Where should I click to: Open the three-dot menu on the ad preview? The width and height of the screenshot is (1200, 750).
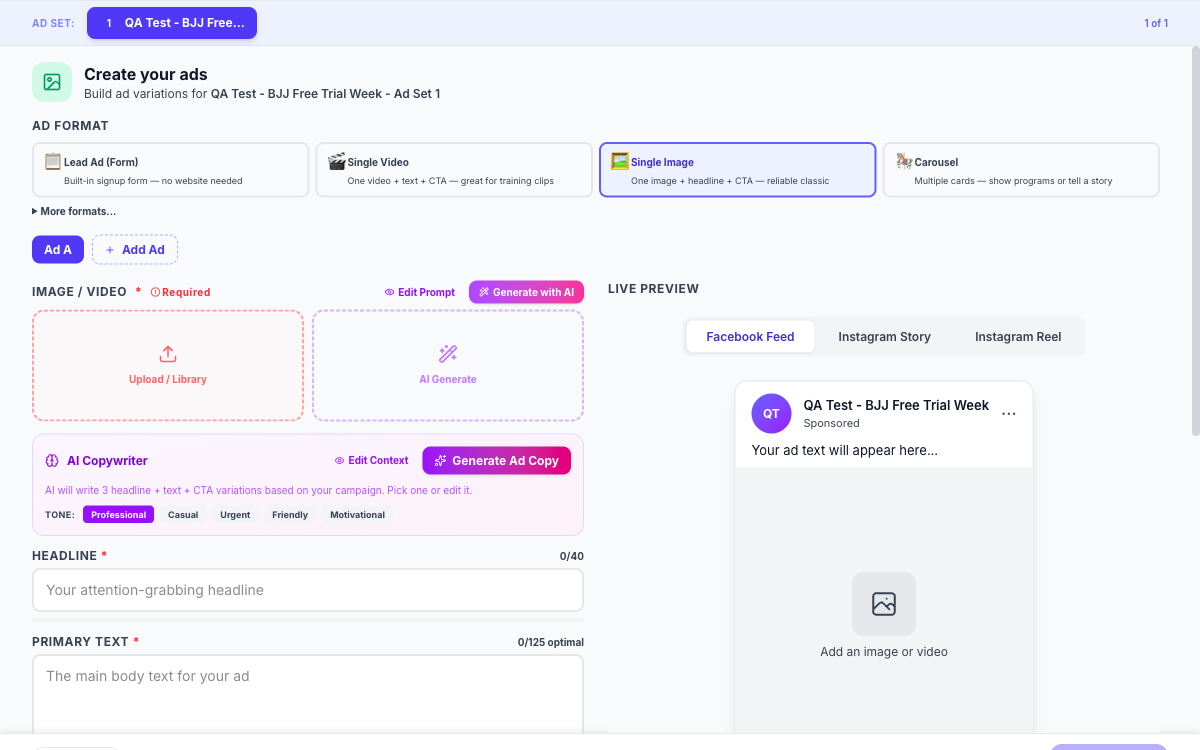(1009, 413)
